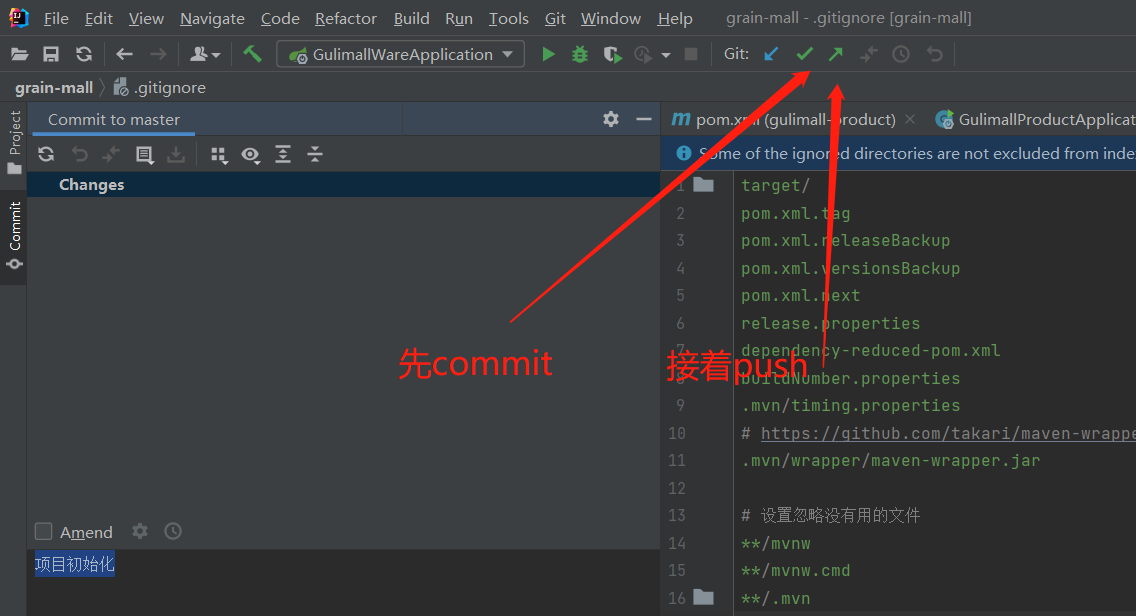Show Git history clock icon
This screenshot has width=1136, height=616.
901,54
